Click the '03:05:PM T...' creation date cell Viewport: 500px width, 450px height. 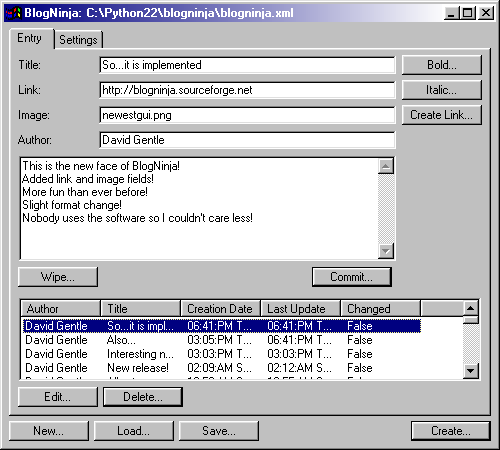pyautogui.click(x=219, y=340)
